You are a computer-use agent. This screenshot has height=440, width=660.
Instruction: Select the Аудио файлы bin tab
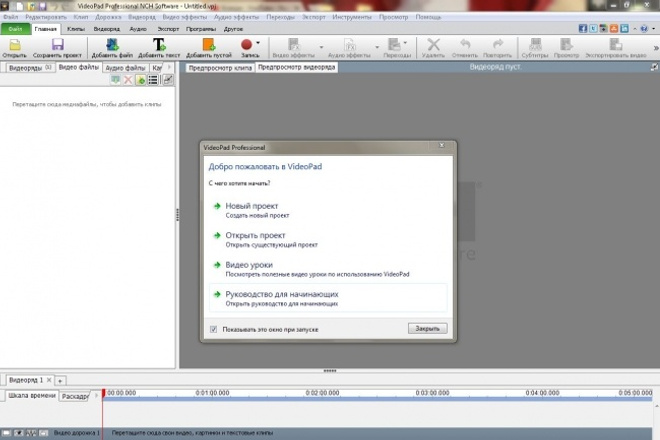tap(125, 68)
